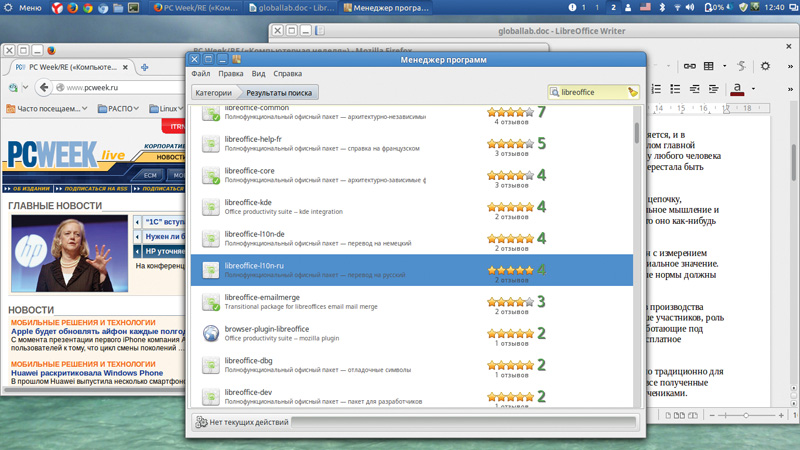
Task: Click the Firefox back button
Action: pos(44,87)
